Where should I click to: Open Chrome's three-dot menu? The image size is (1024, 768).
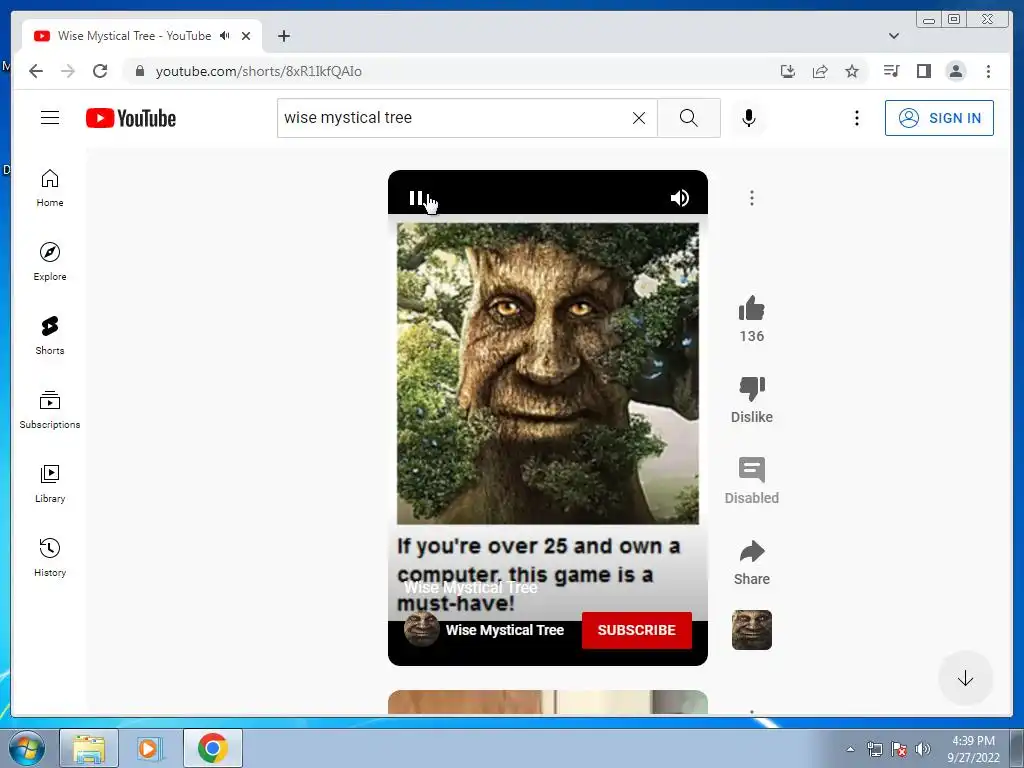coord(988,71)
